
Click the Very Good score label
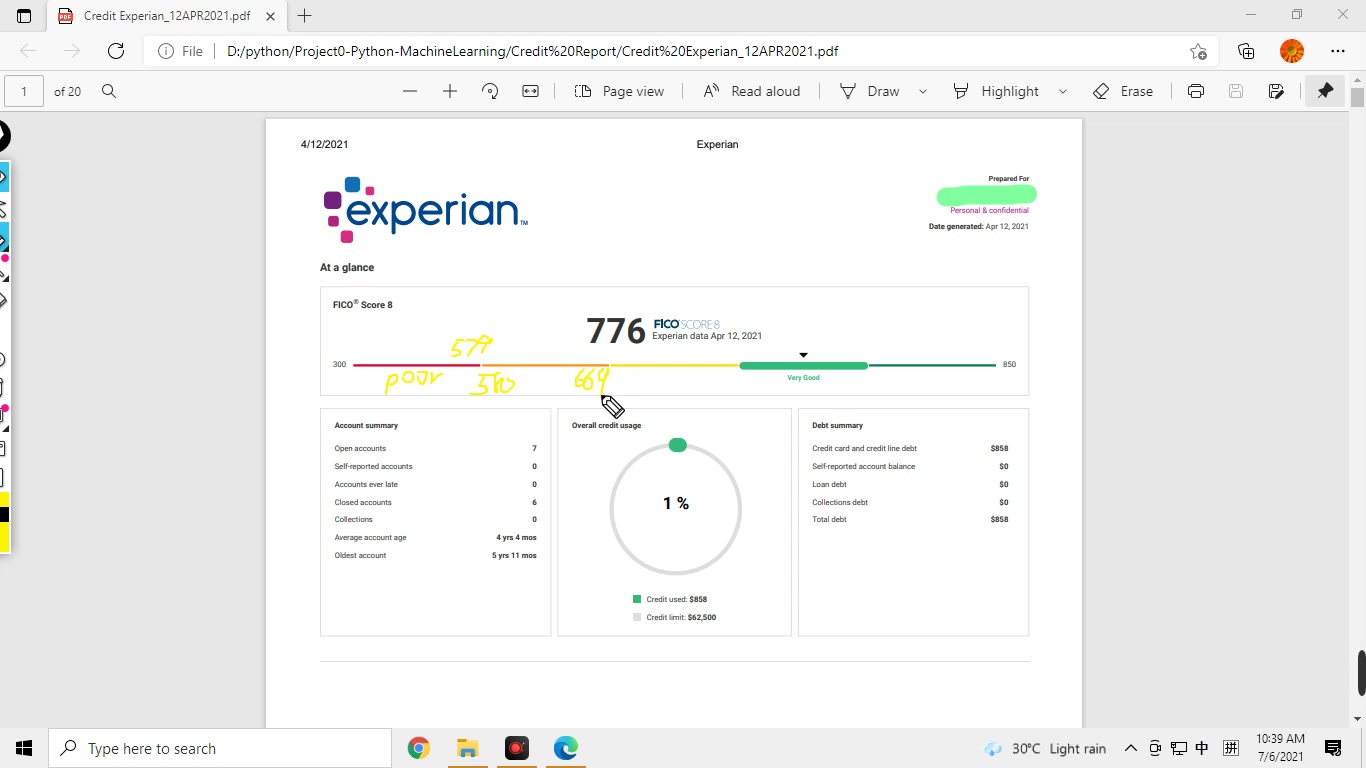[x=803, y=378]
